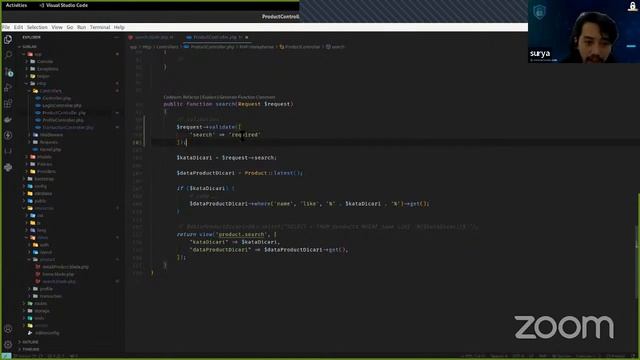Open the Extensions view
This screenshot has height=360, width=640.
pyautogui.click(x=8, y=103)
